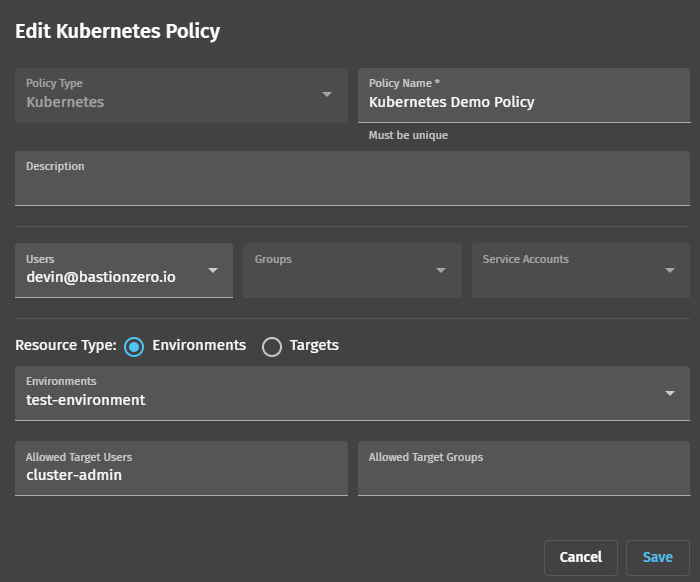Click into the Description text field
Image resolution: width=700 pixels, height=582 pixels.
coord(353,179)
